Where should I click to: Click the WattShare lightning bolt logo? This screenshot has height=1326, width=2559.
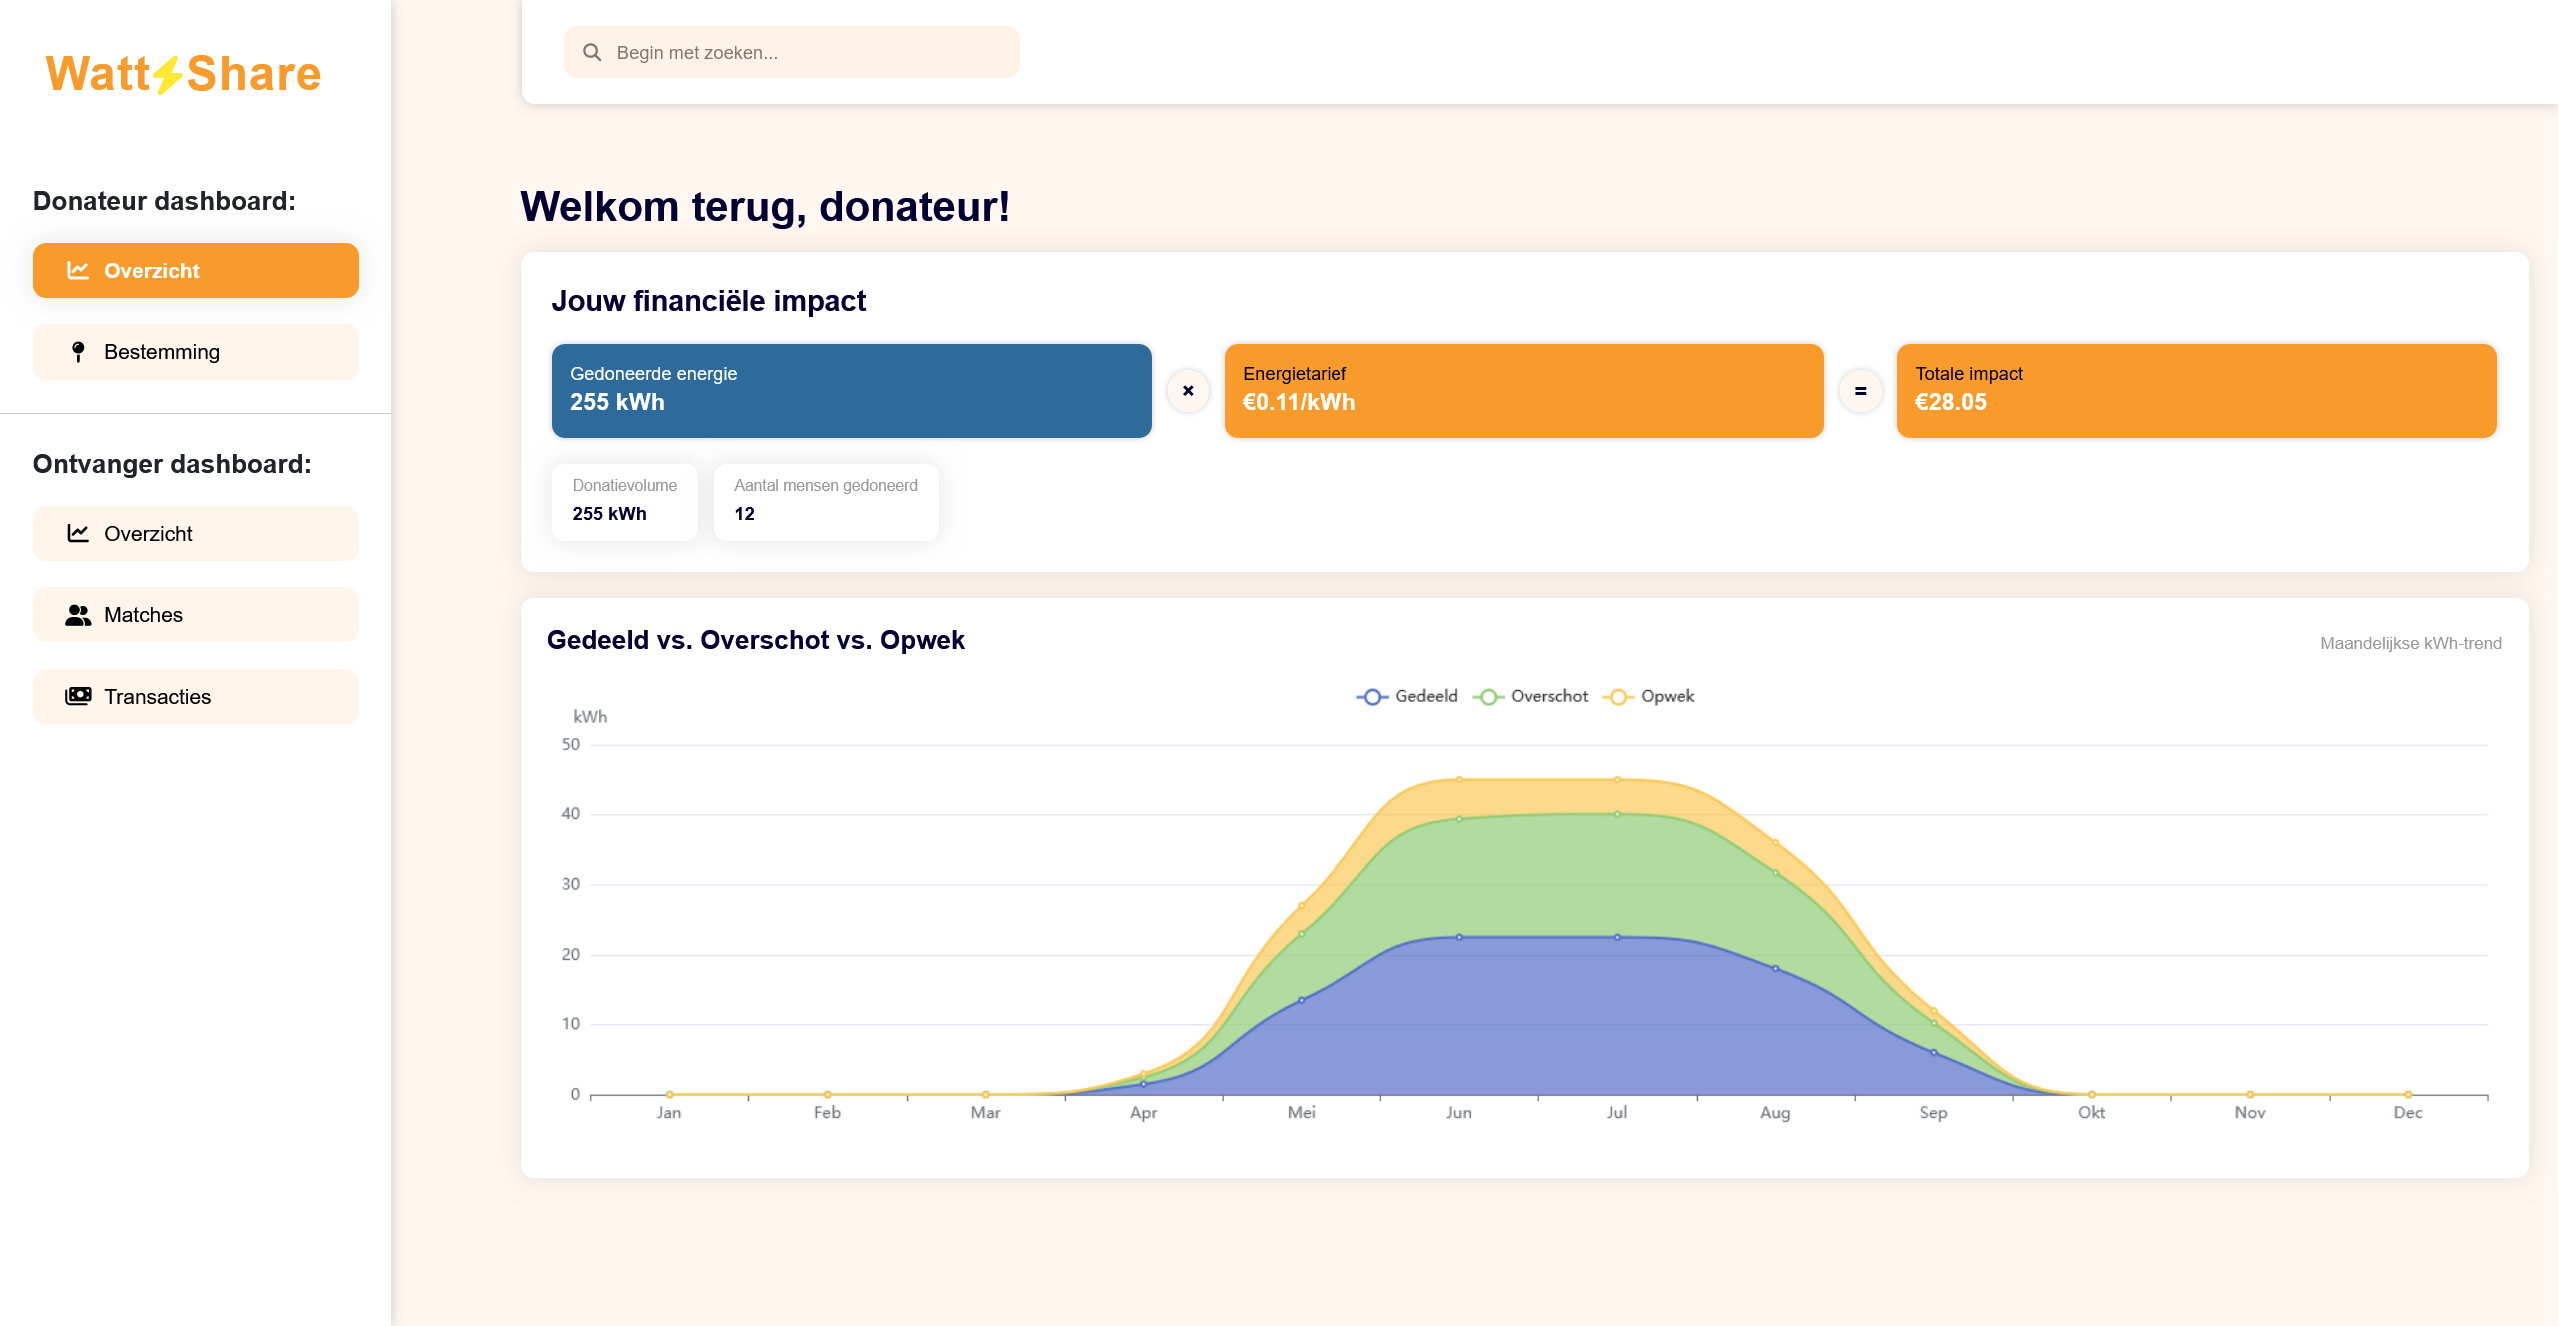tap(168, 75)
